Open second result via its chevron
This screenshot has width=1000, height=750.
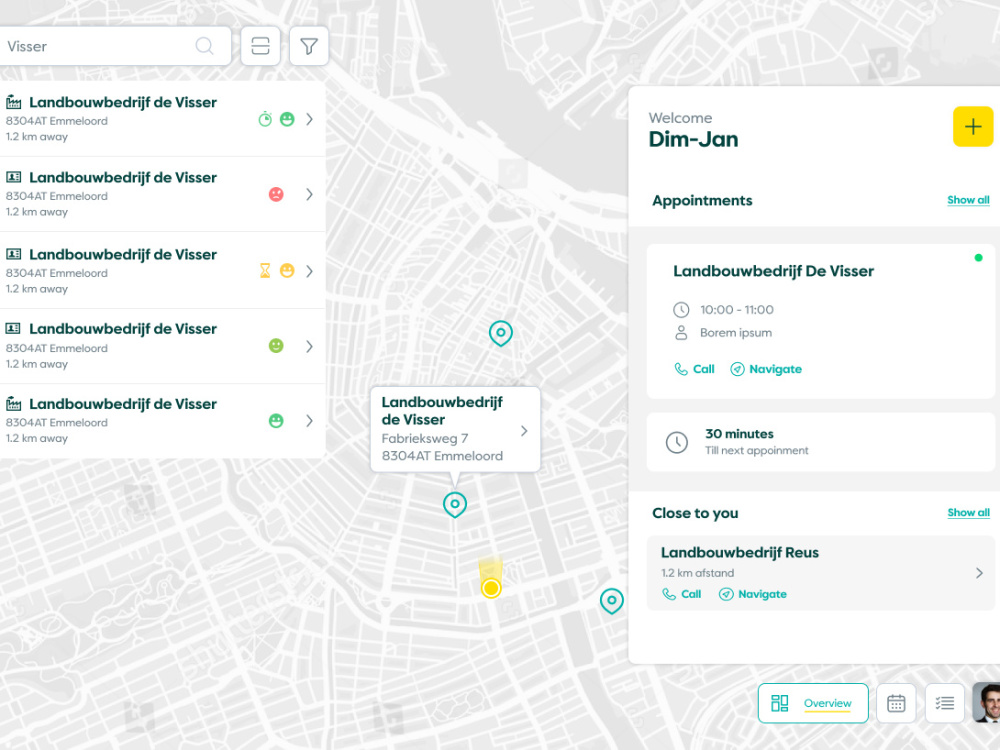click(309, 194)
